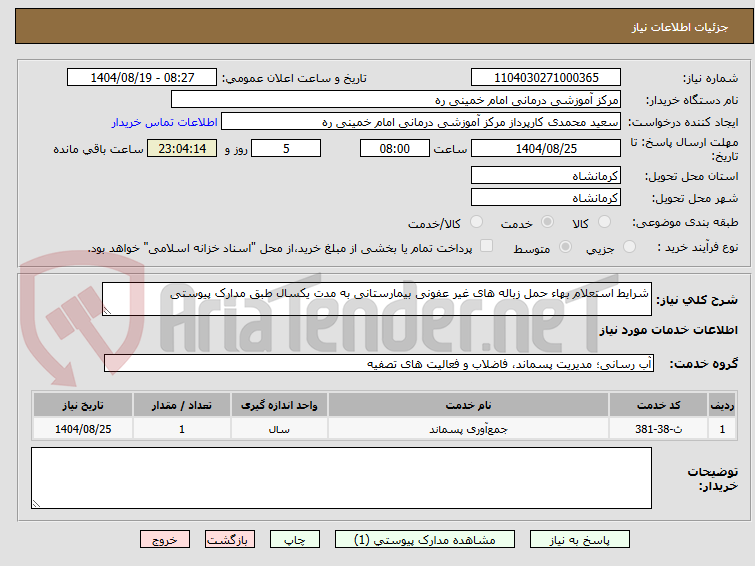Open مشاهده مدارک پیوستی (1) attachments
Screen dimensions: 755x566
pos(425,540)
